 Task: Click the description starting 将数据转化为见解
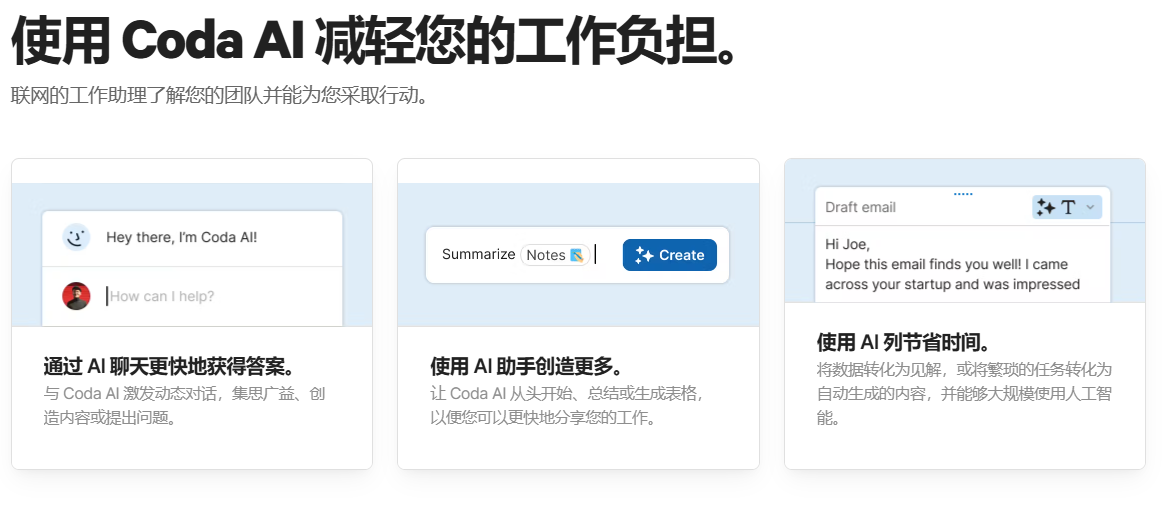click(x=964, y=394)
